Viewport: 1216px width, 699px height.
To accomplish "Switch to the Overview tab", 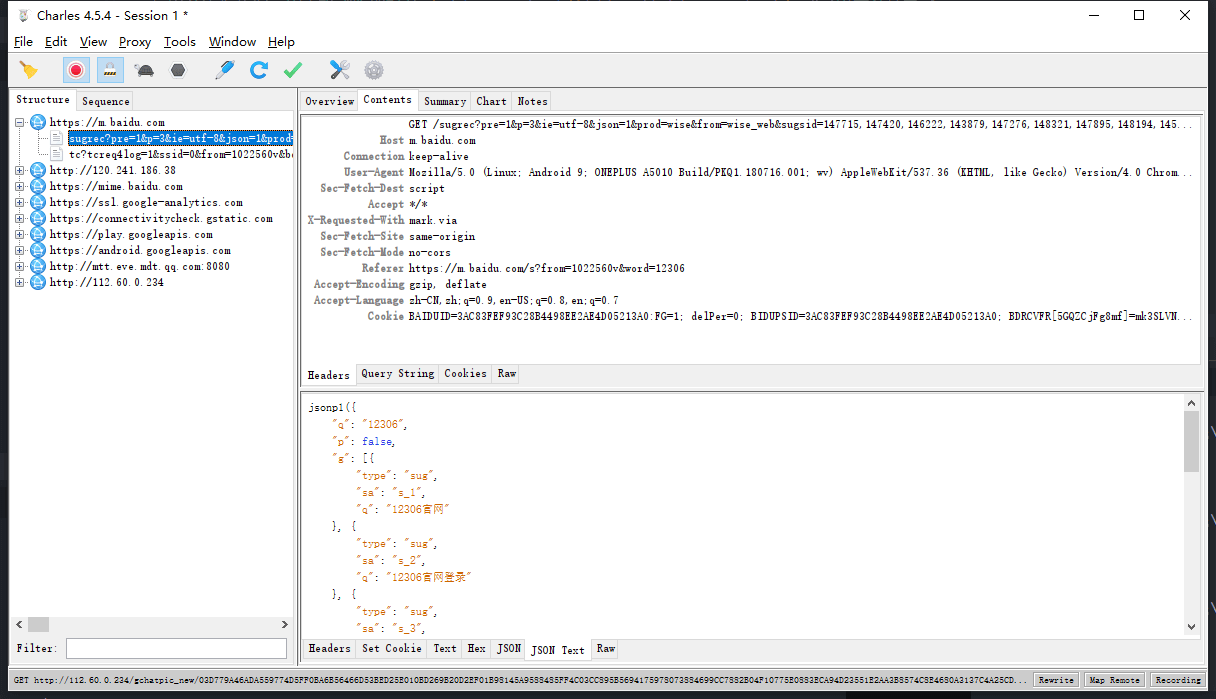I will click(x=330, y=101).
